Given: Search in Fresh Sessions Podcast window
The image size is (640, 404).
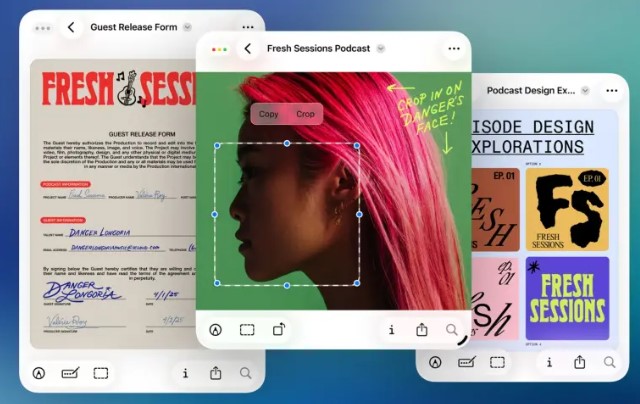Looking at the screenshot, I should point(452,329).
